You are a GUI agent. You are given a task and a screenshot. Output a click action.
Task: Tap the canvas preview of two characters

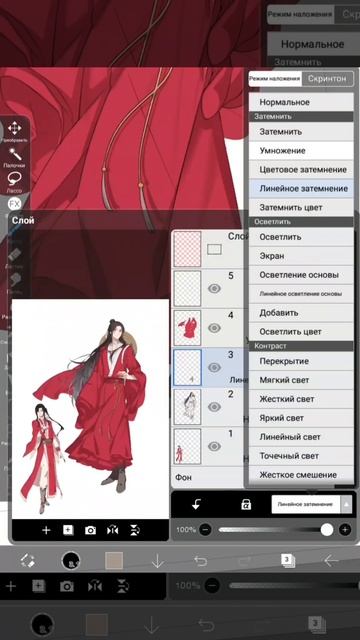(90, 409)
